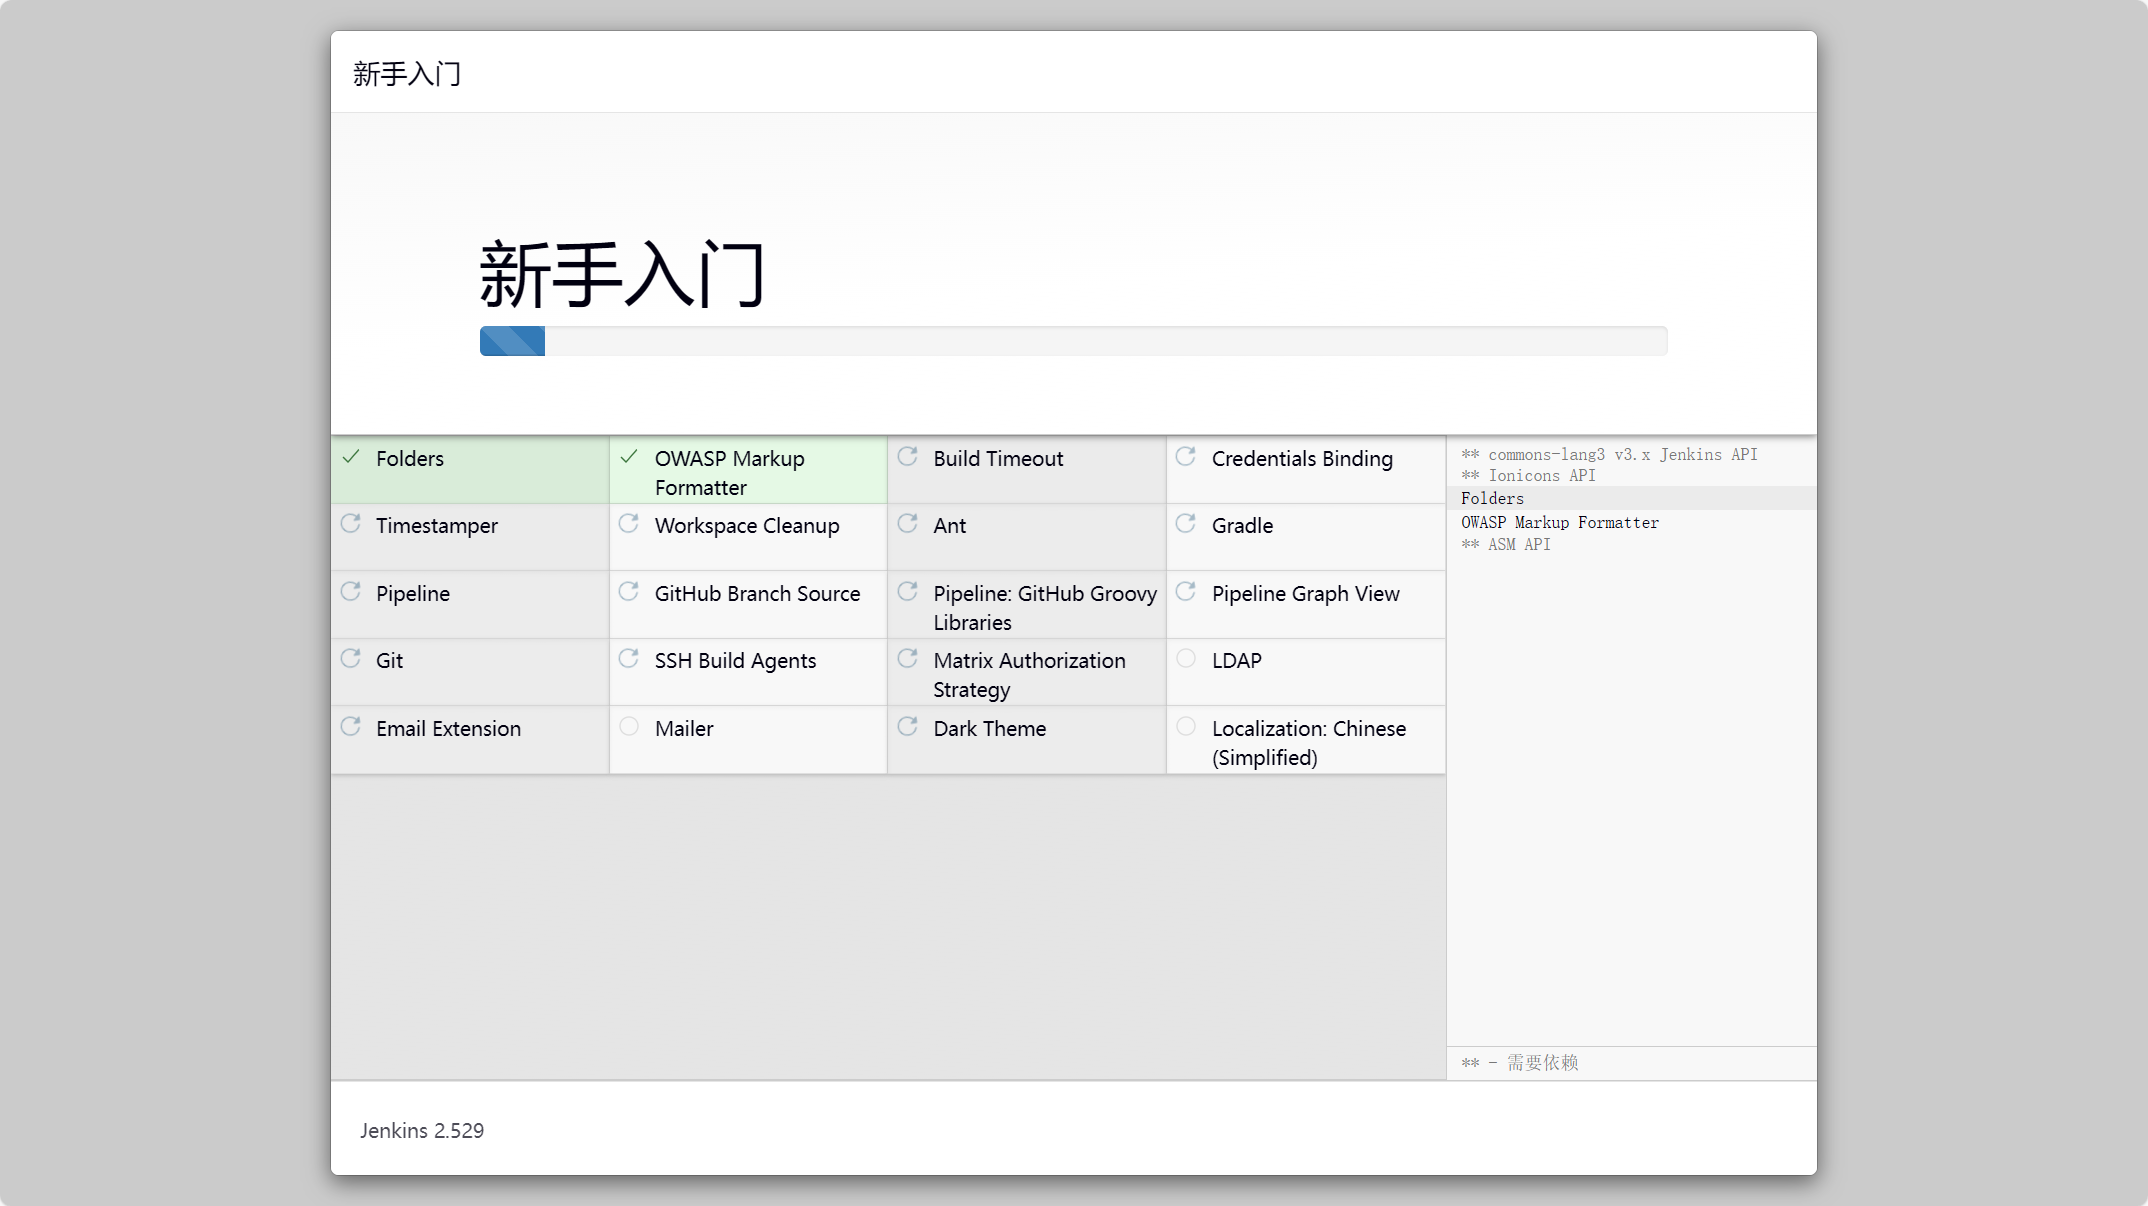
Task: Click the spinner icon next to Credentials Binding
Action: [x=1185, y=457]
